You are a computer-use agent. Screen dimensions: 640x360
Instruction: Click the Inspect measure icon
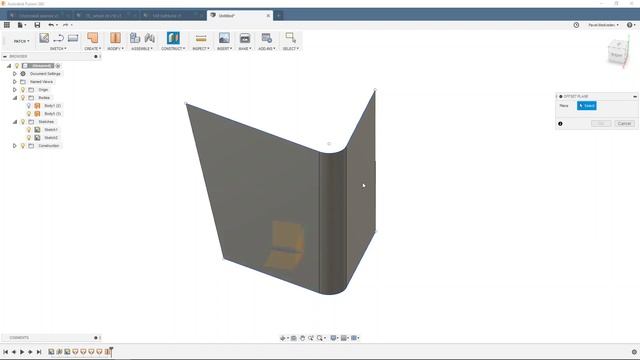(201, 38)
